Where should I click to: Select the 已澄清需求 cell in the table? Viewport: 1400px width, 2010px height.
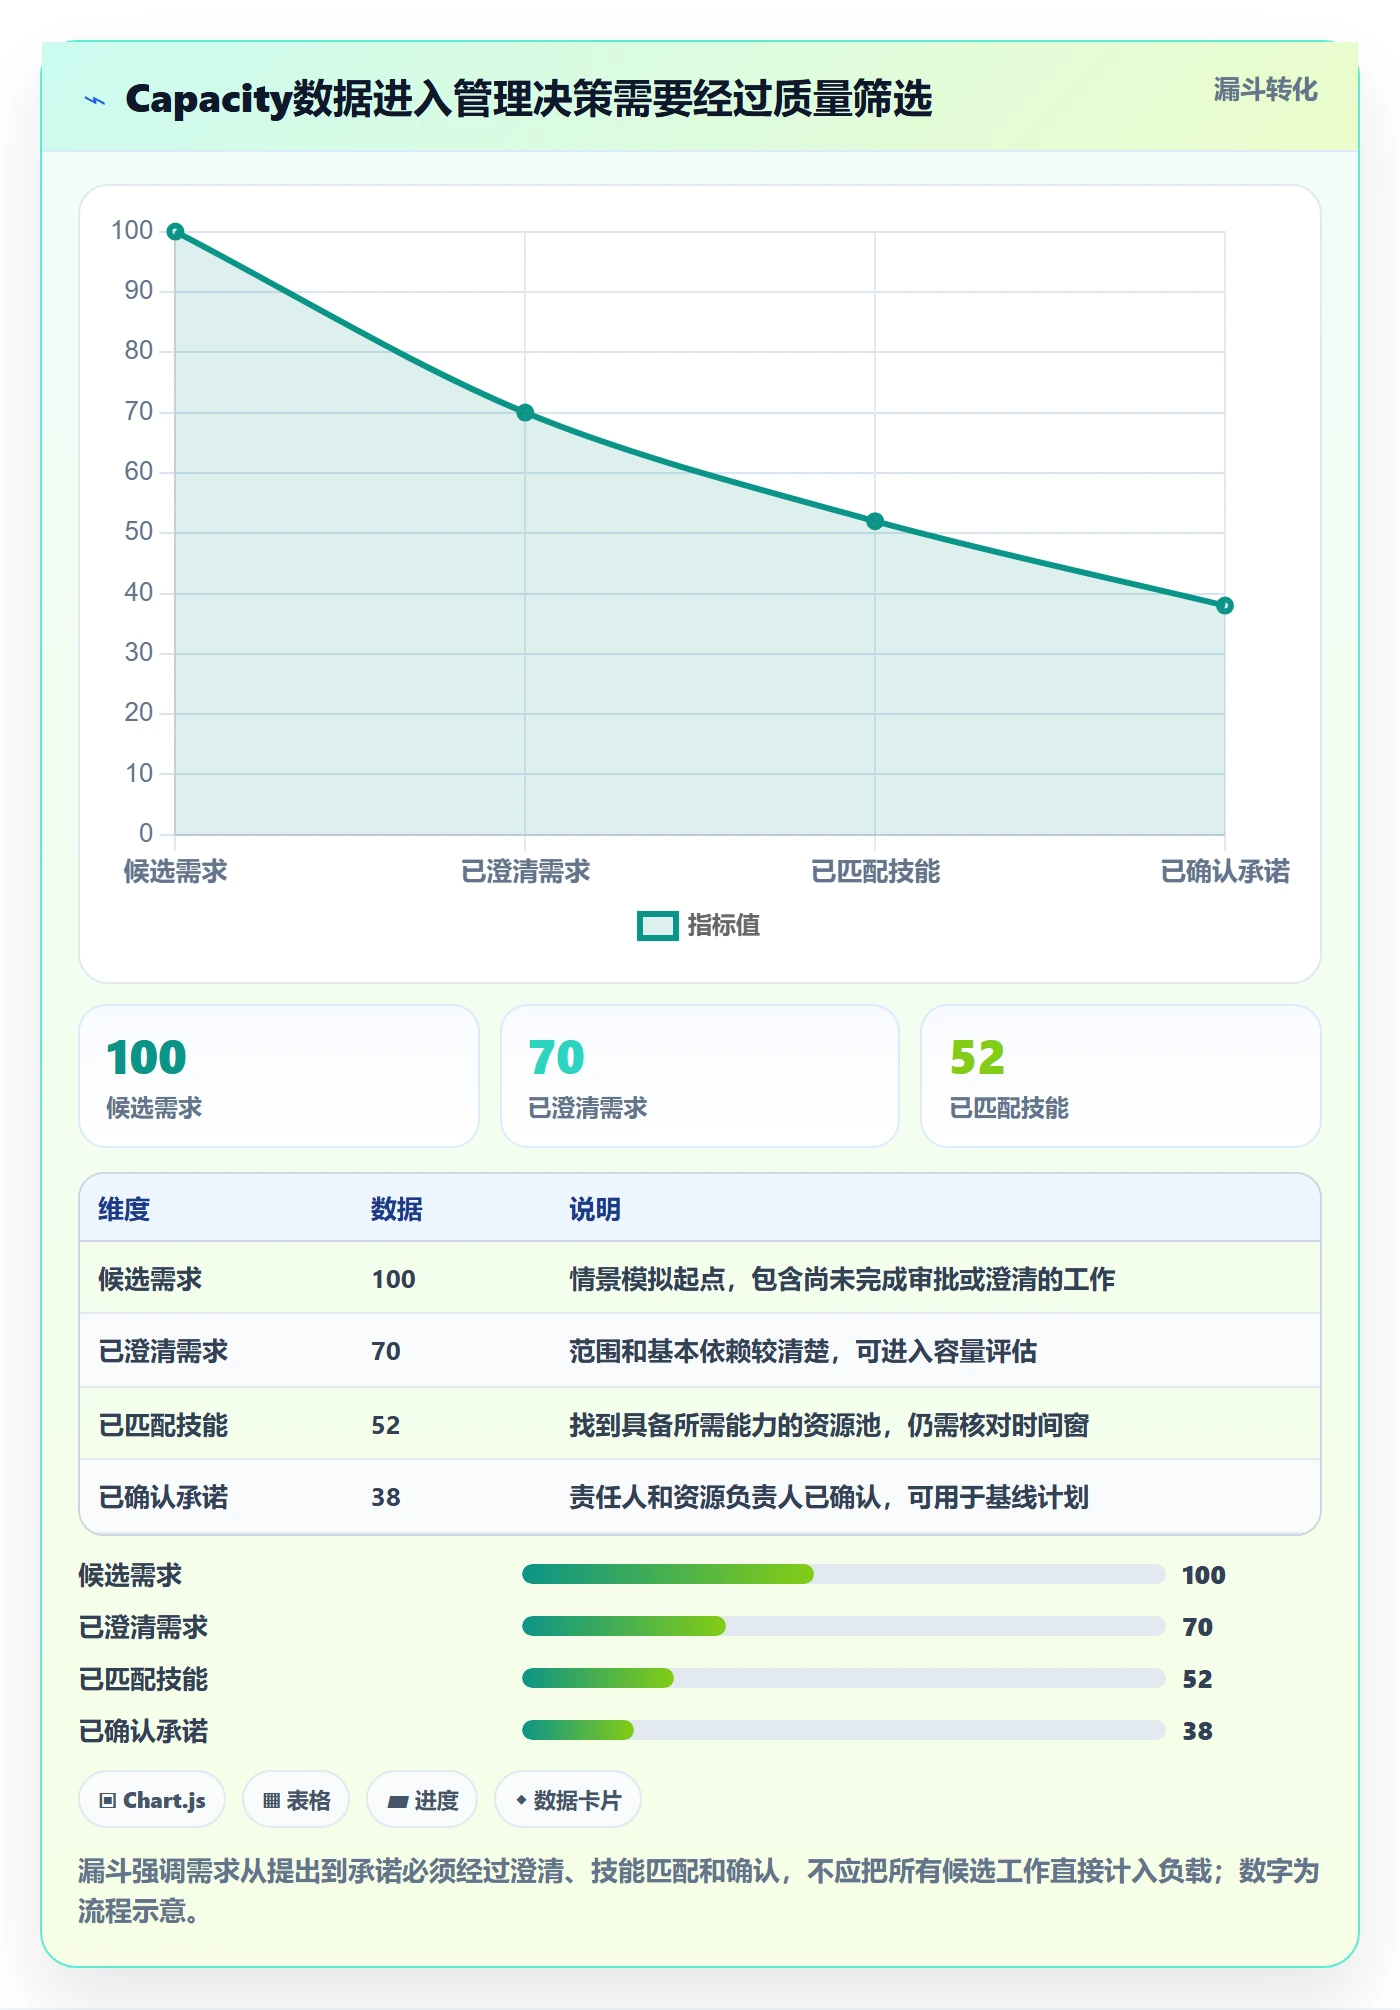(163, 1351)
